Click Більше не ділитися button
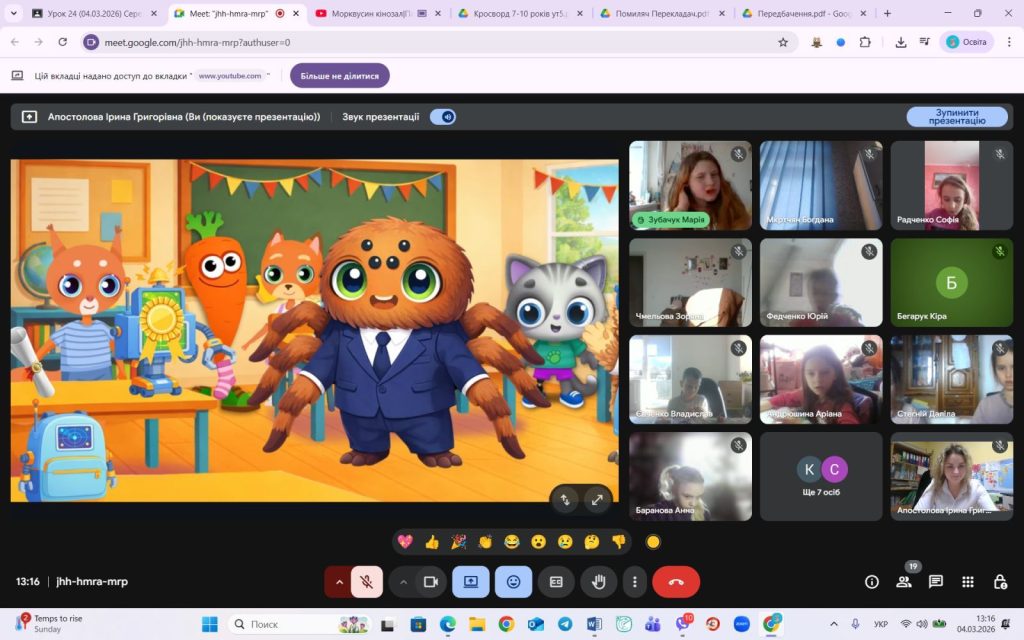This screenshot has height=640, width=1024. 340,76
